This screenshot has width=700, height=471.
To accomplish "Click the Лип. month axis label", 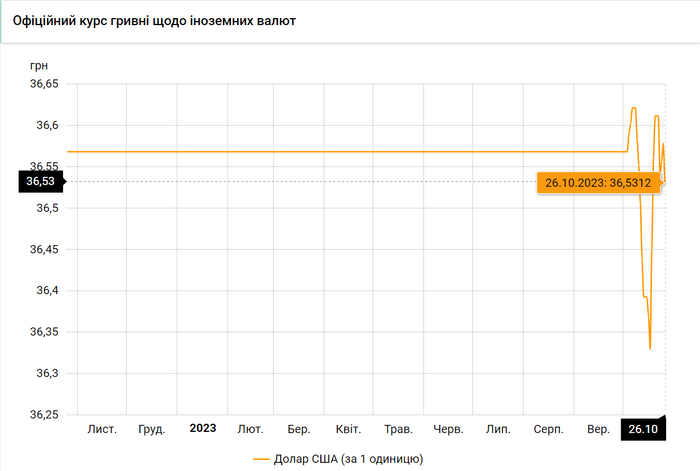I will click(498, 429).
